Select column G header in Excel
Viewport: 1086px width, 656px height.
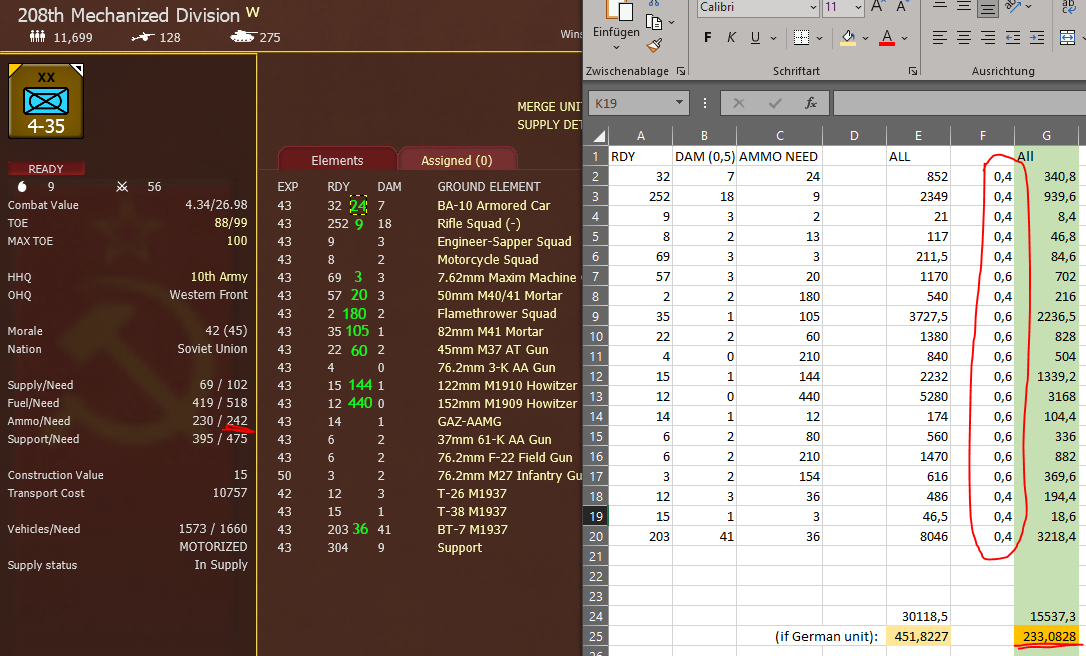[1046, 136]
